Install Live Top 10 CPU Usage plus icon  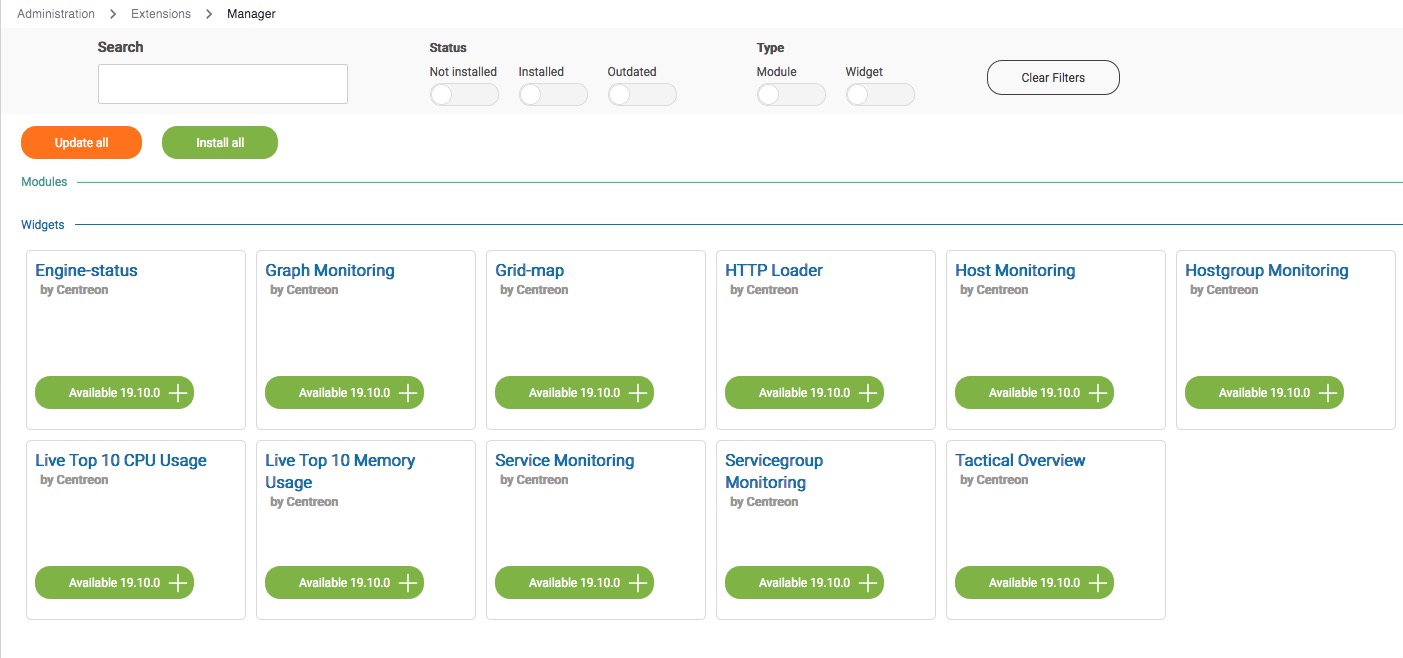coord(178,583)
